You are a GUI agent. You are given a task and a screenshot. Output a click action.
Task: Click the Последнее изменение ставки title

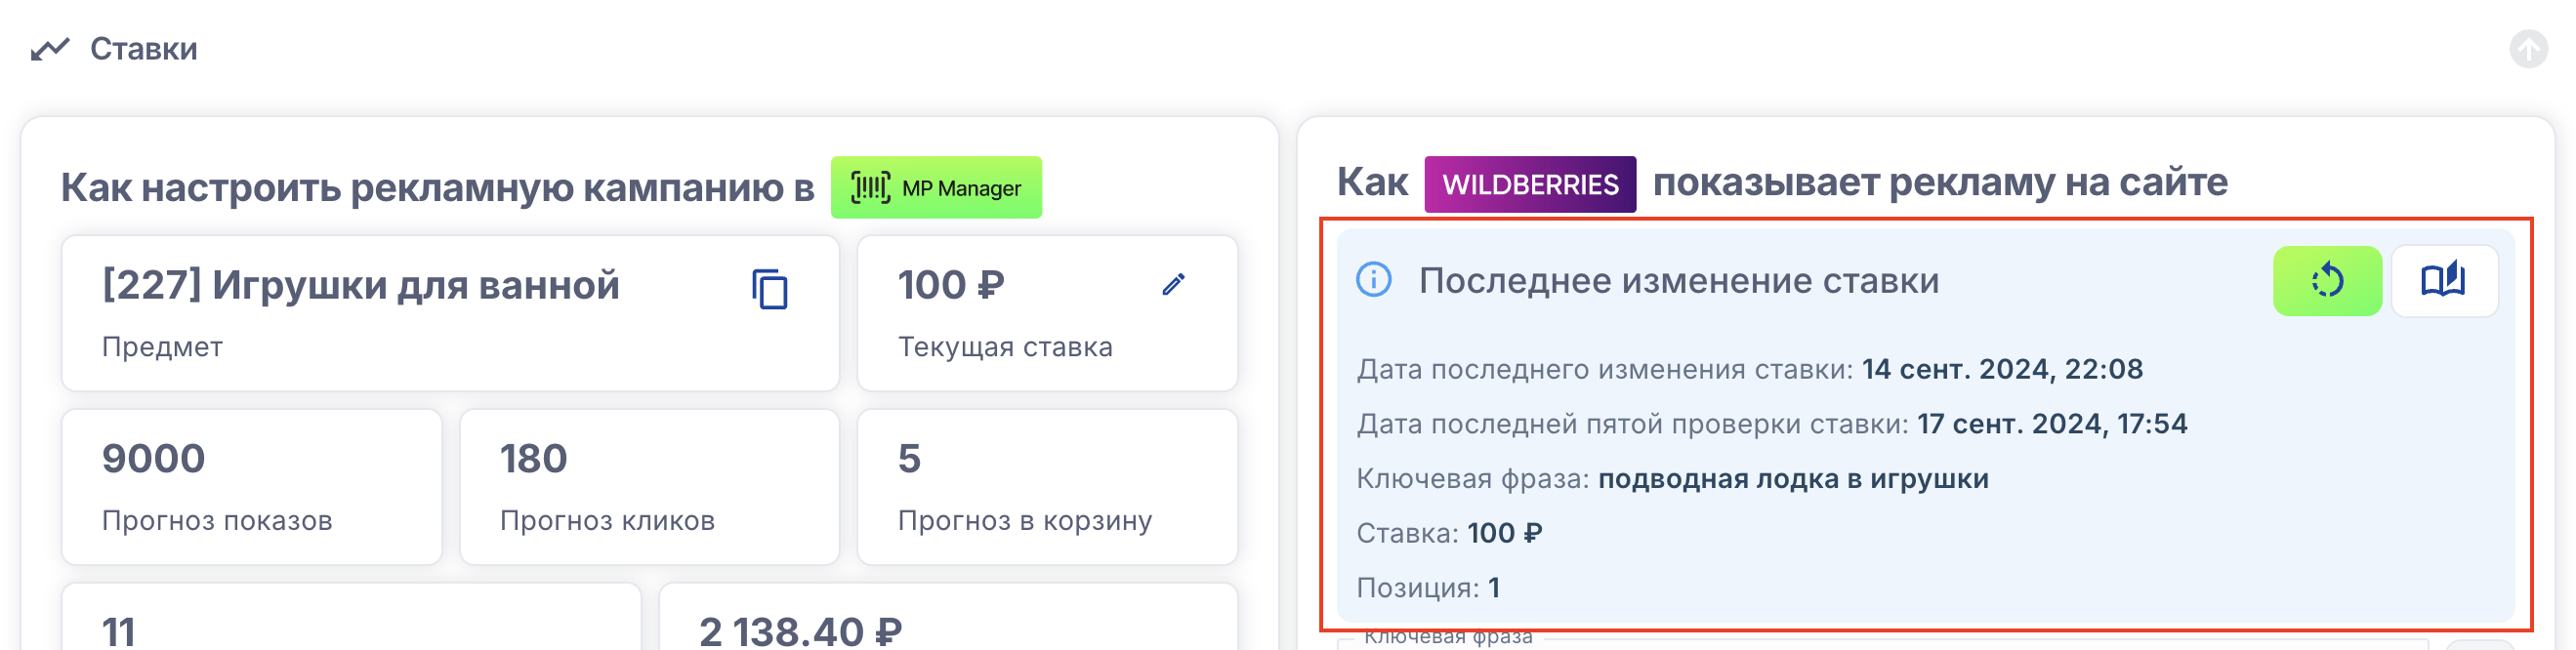[x=1678, y=281]
